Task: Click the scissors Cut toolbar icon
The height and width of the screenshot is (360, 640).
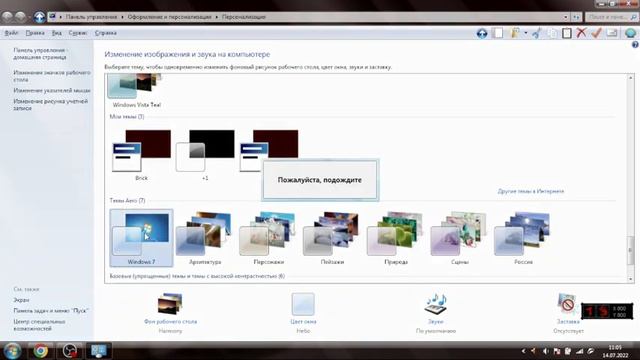Action: [x=537, y=33]
